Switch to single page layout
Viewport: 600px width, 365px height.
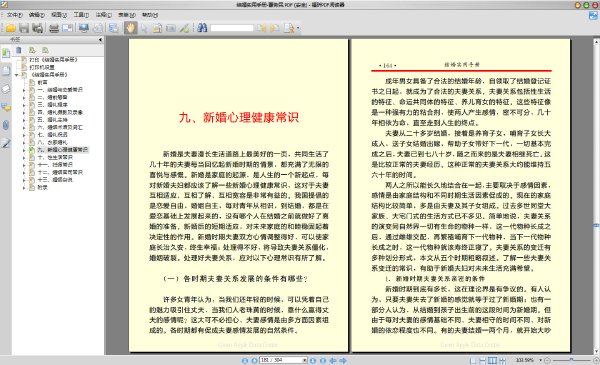click(473, 360)
